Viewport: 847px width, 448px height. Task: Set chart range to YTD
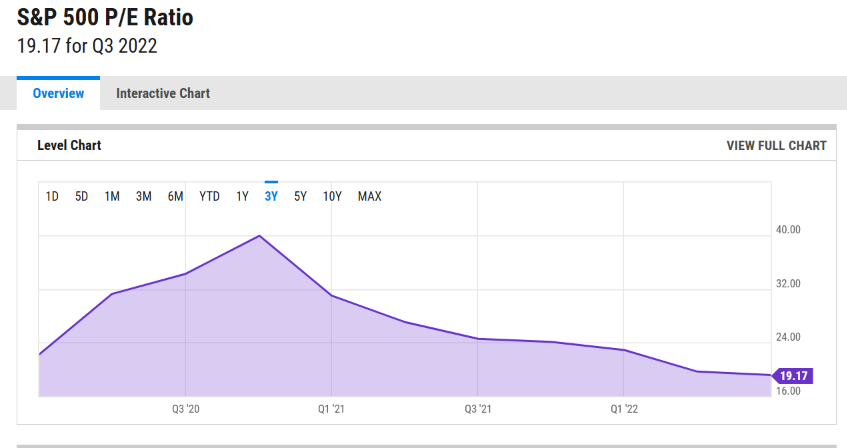pos(210,196)
